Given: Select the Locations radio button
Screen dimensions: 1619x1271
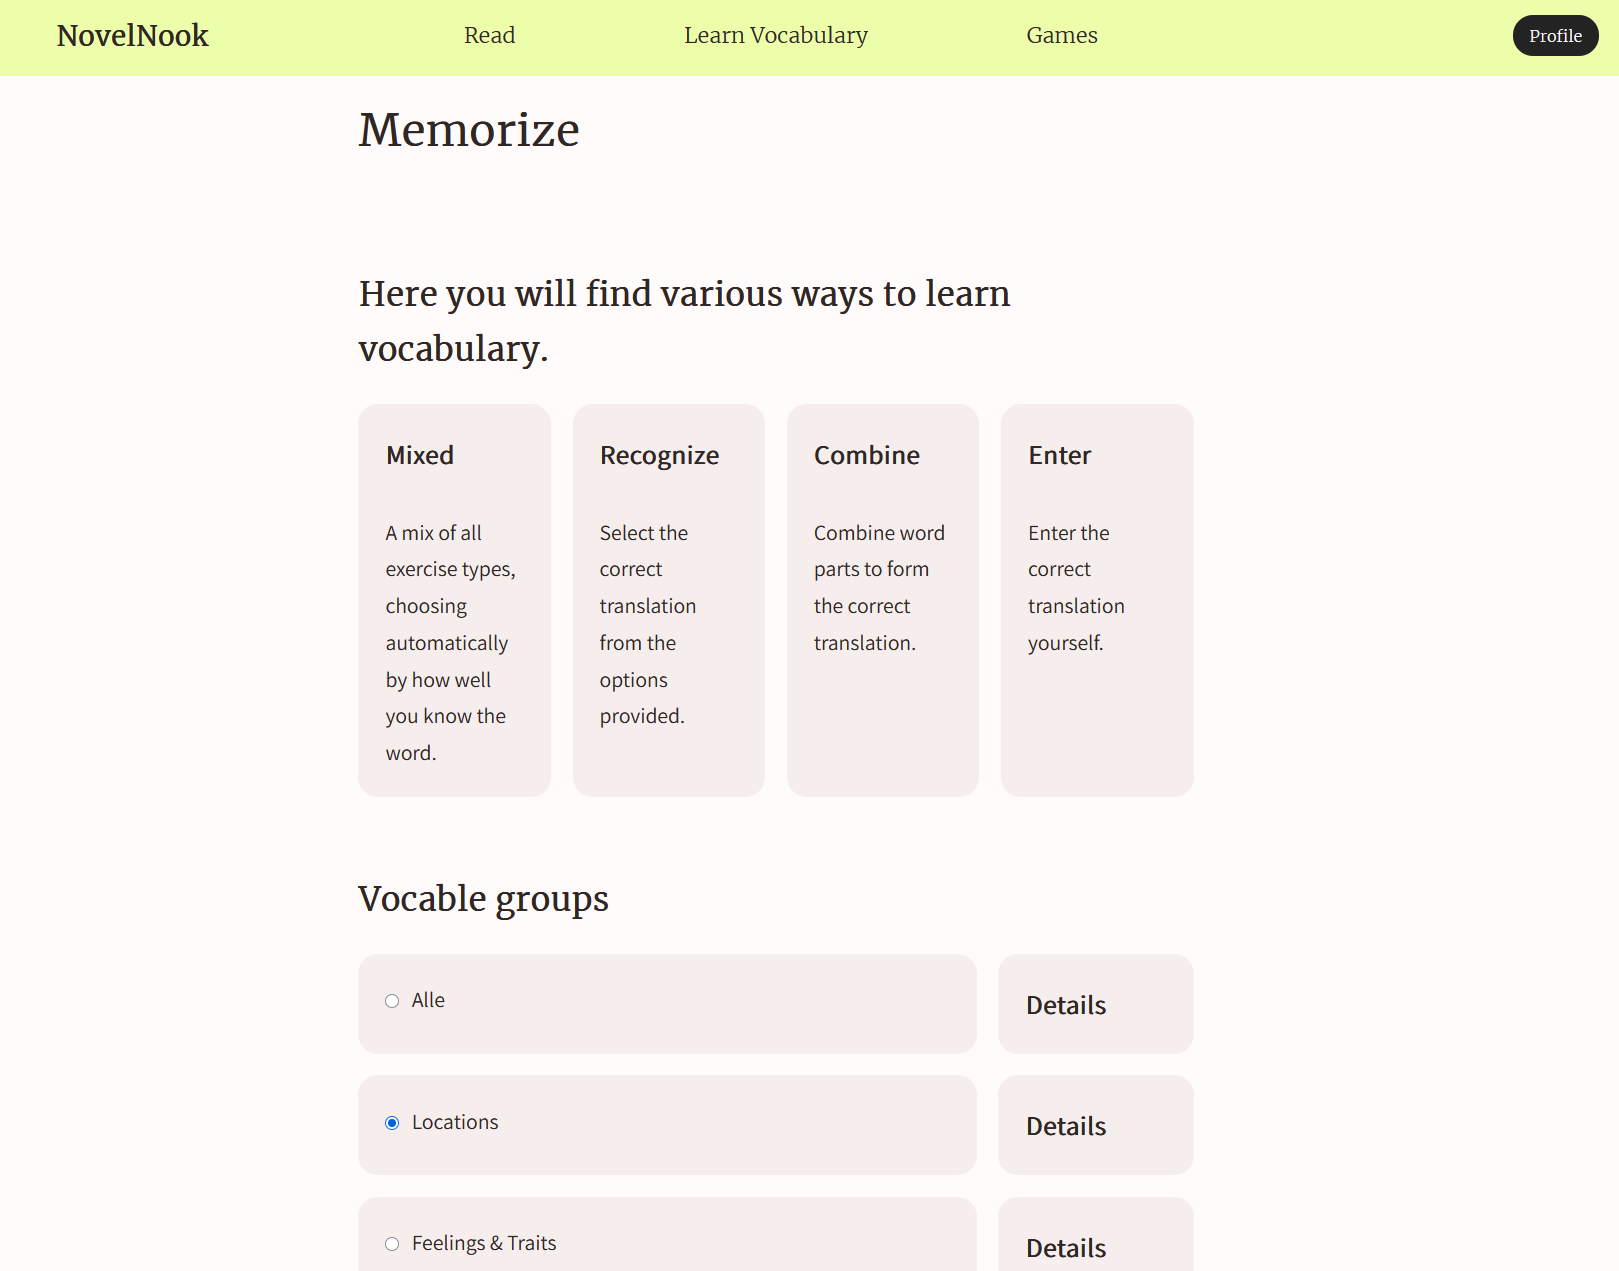Looking at the screenshot, I should point(392,1123).
